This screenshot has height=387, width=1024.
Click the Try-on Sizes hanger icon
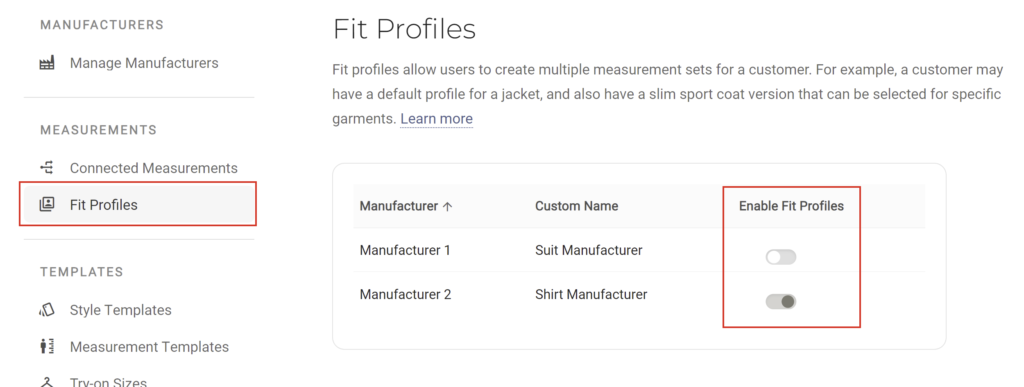click(x=47, y=382)
